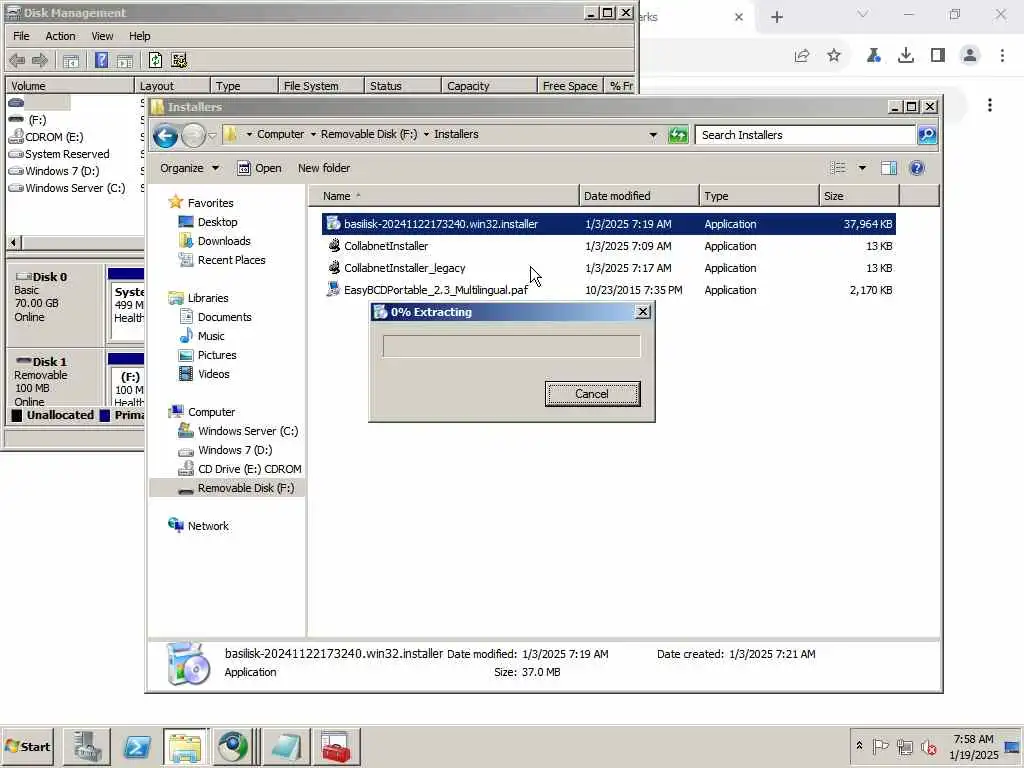Click the Start button
This screenshot has height=768, width=1024.
coord(28,747)
